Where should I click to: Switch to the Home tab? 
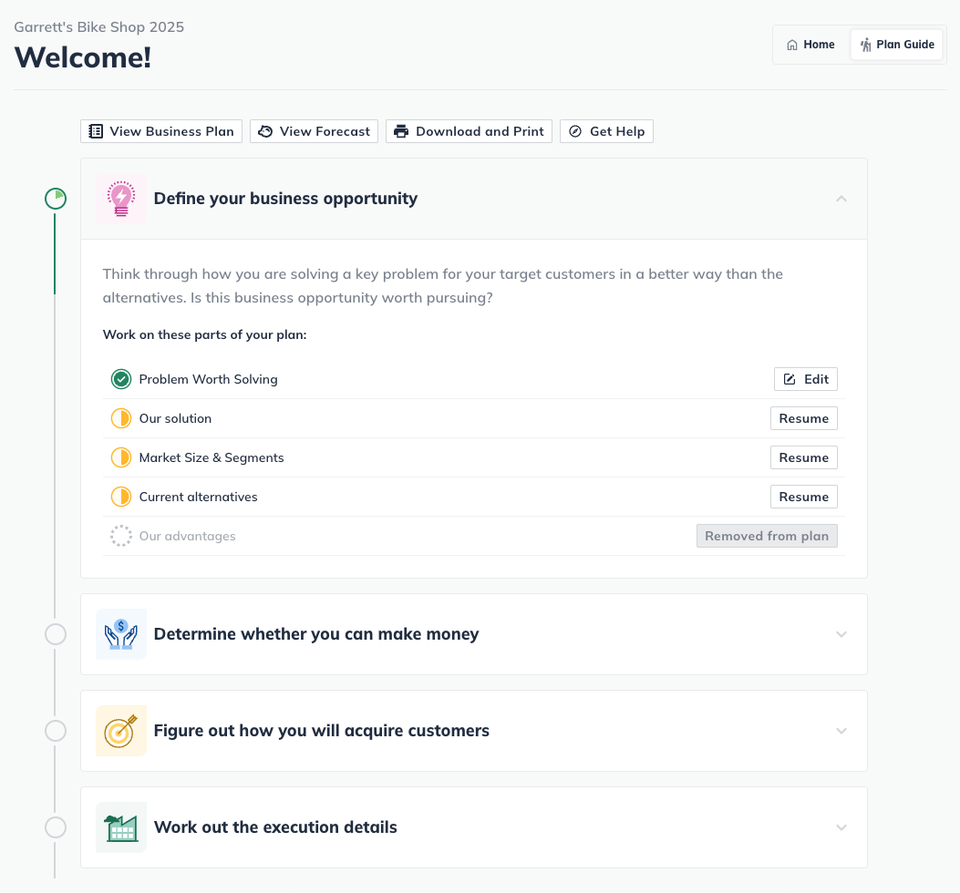[811, 45]
